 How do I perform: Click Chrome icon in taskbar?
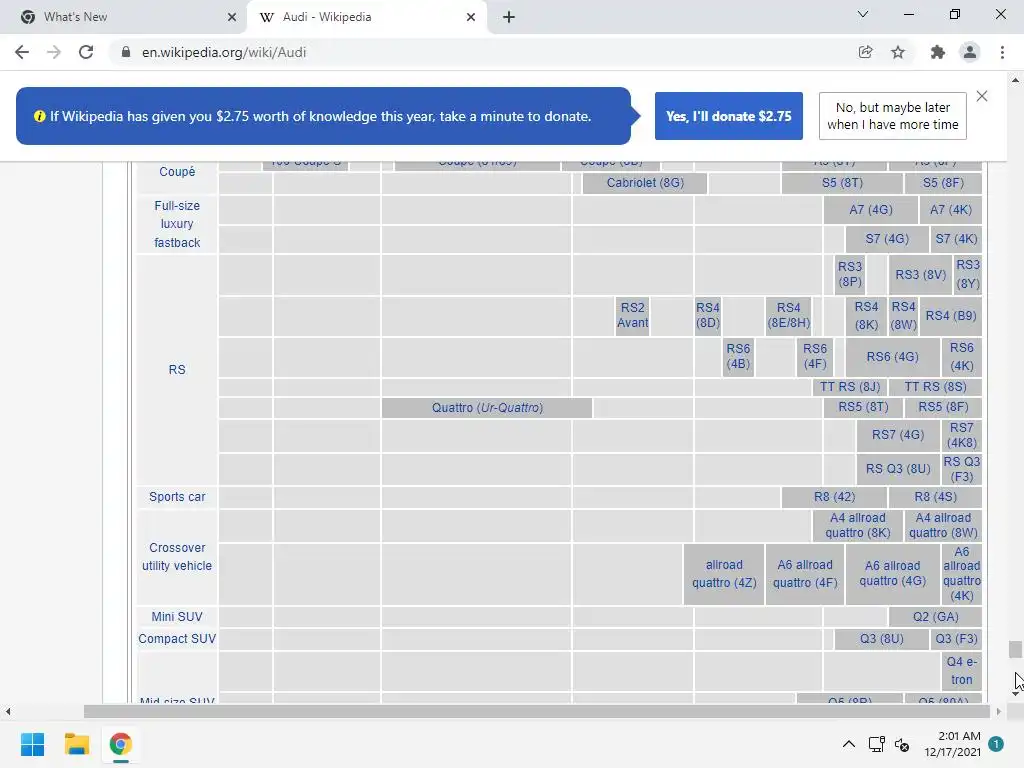pyautogui.click(x=121, y=744)
